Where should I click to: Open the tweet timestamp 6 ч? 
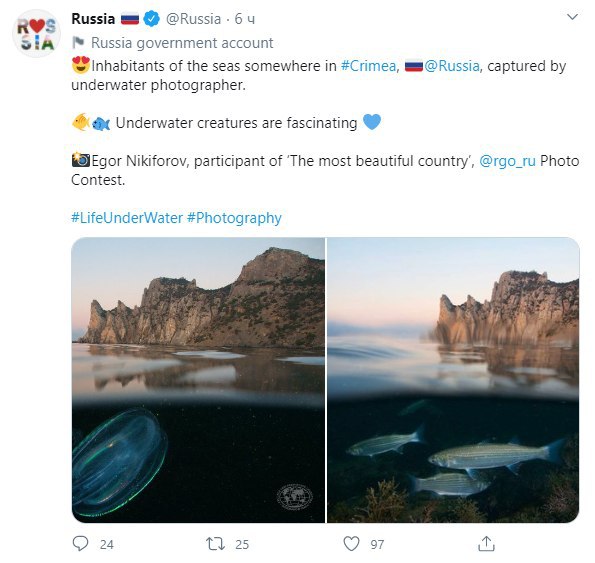(x=244, y=19)
